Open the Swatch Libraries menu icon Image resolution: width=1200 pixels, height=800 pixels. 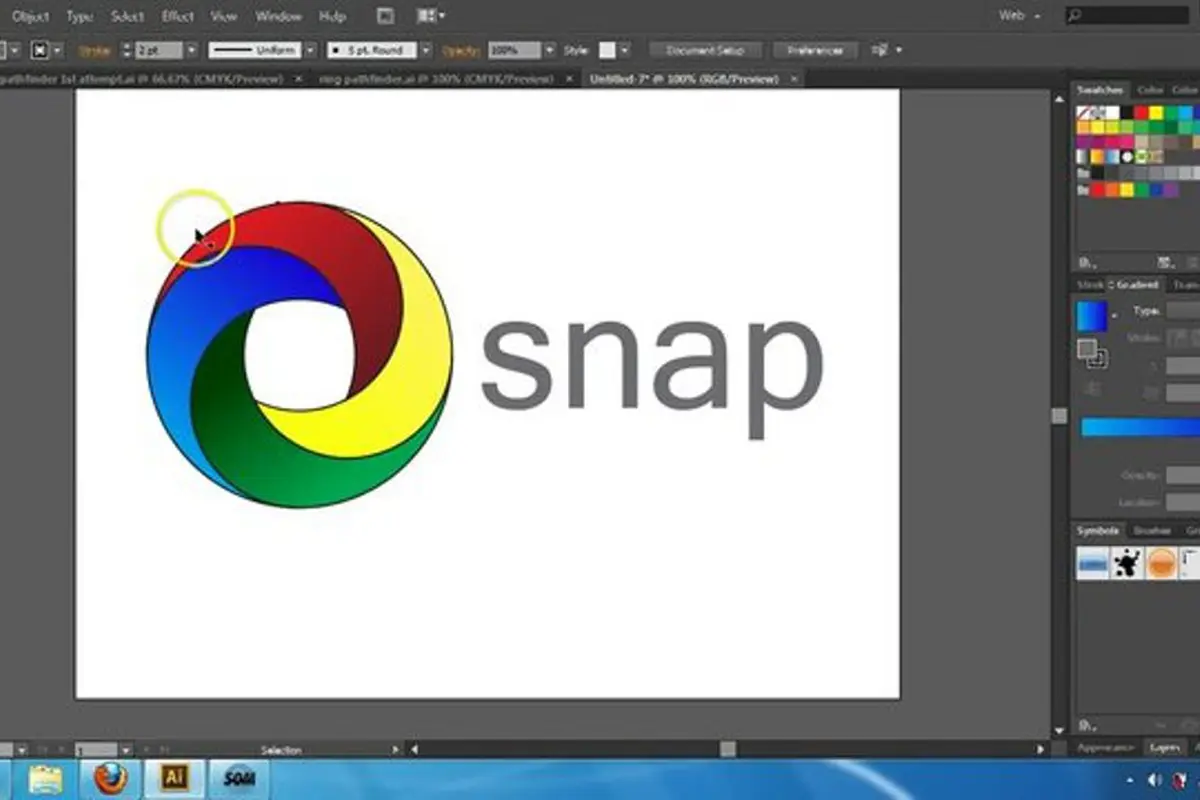pyautogui.click(x=1086, y=262)
